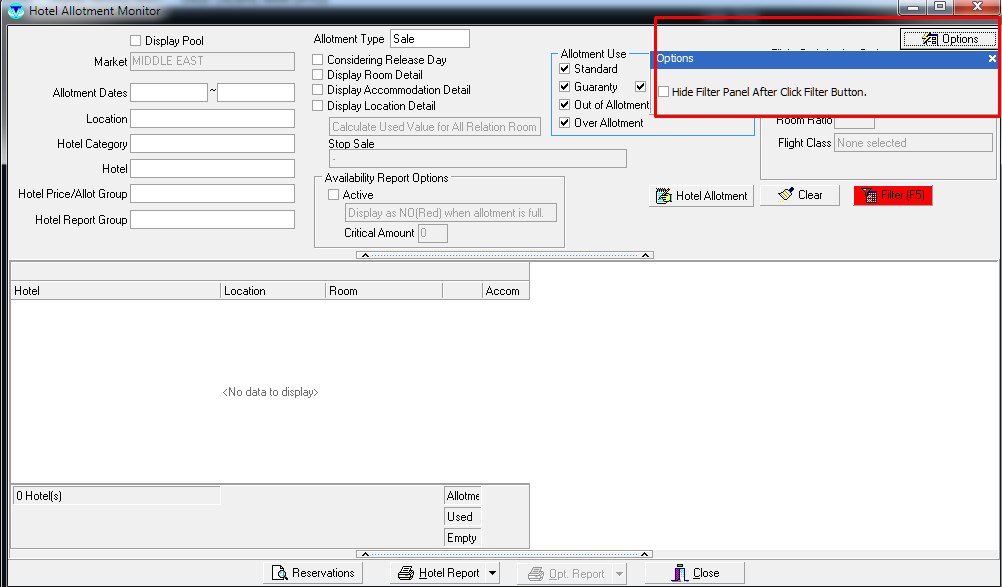Click the Reservations magnifier icon
This screenshot has height=587, width=1002.
point(278,573)
